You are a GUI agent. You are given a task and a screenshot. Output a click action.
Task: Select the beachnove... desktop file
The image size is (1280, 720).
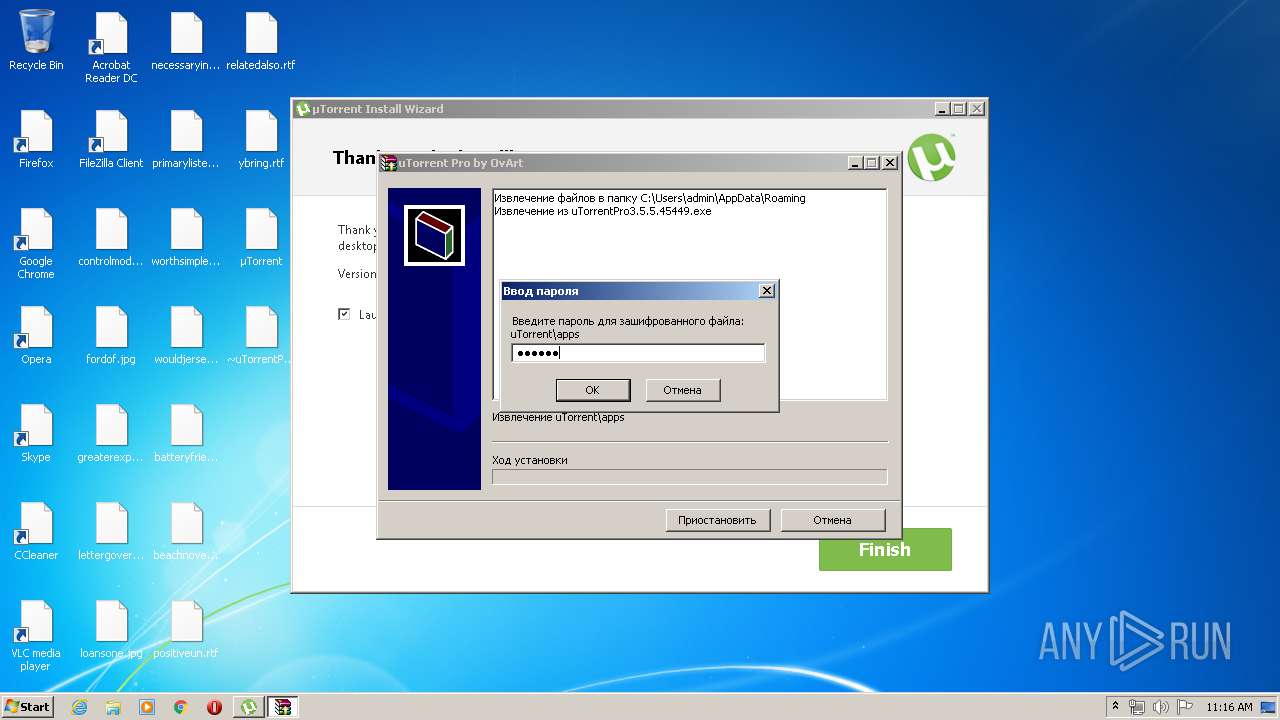click(x=186, y=530)
